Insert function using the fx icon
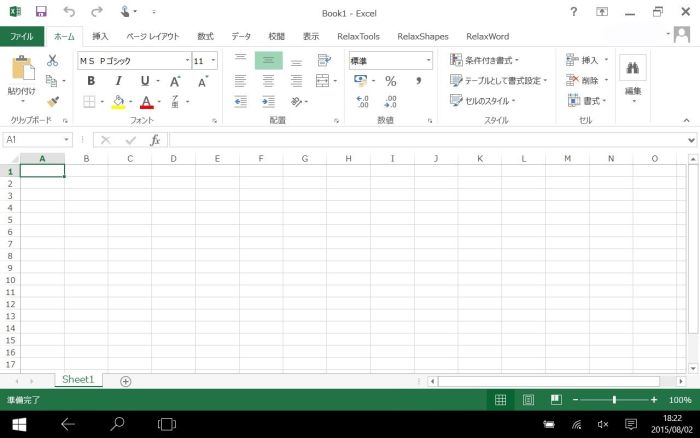The height and width of the screenshot is (438, 700). pyautogui.click(x=155, y=141)
